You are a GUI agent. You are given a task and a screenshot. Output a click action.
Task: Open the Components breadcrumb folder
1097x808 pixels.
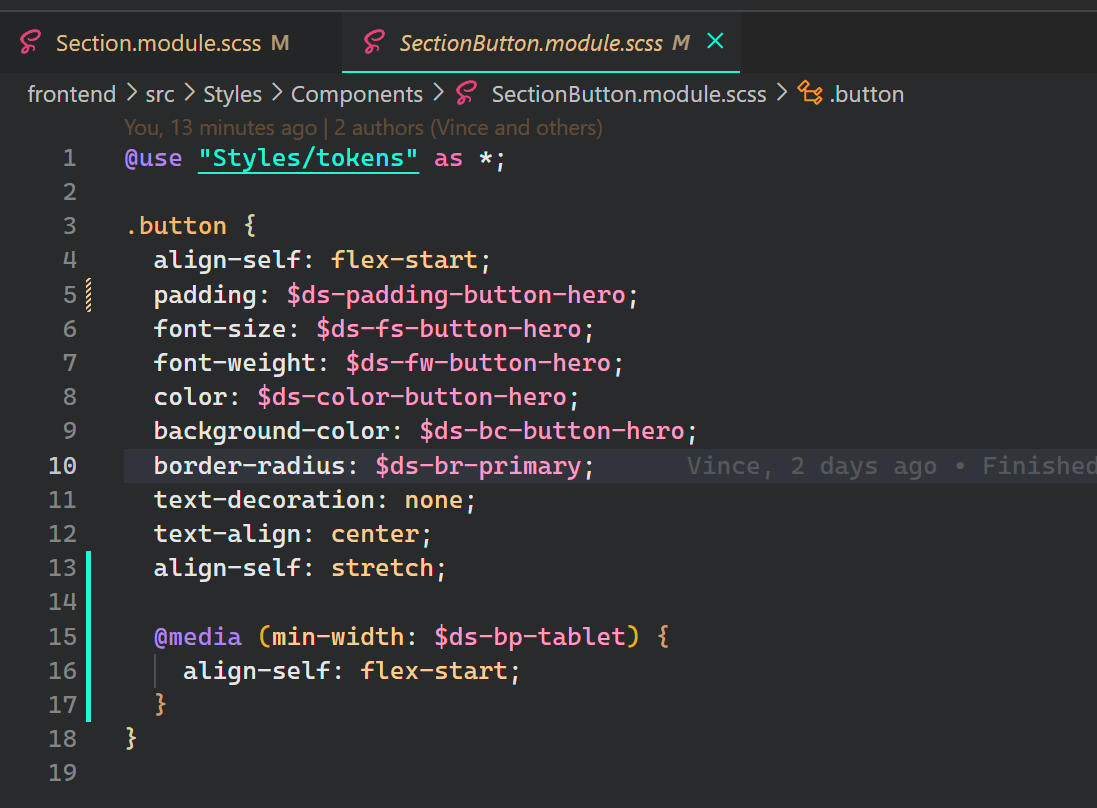357,94
